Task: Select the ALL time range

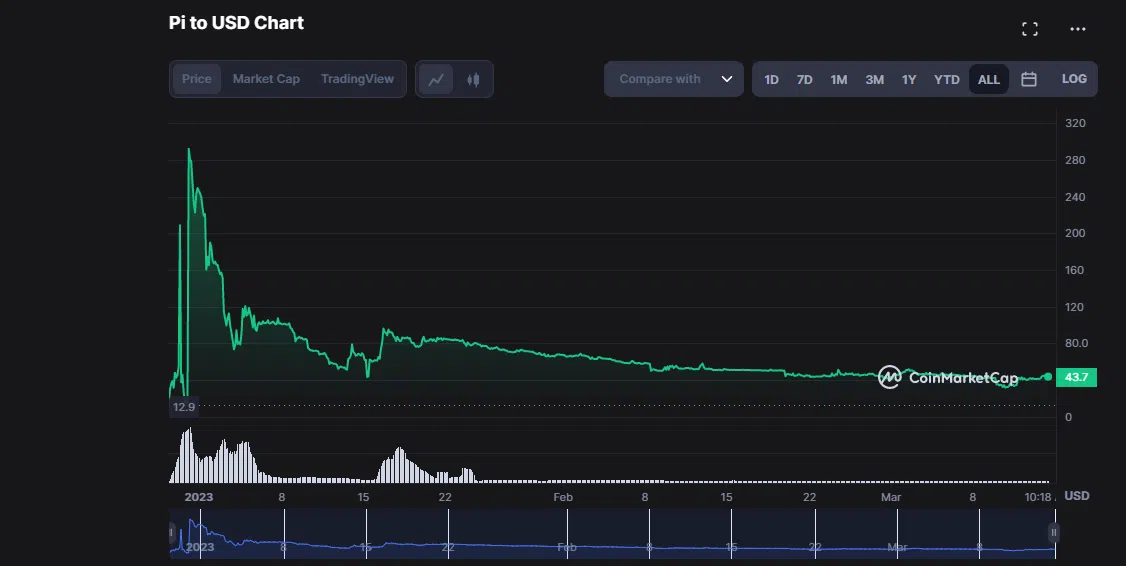Action: [x=989, y=80]
